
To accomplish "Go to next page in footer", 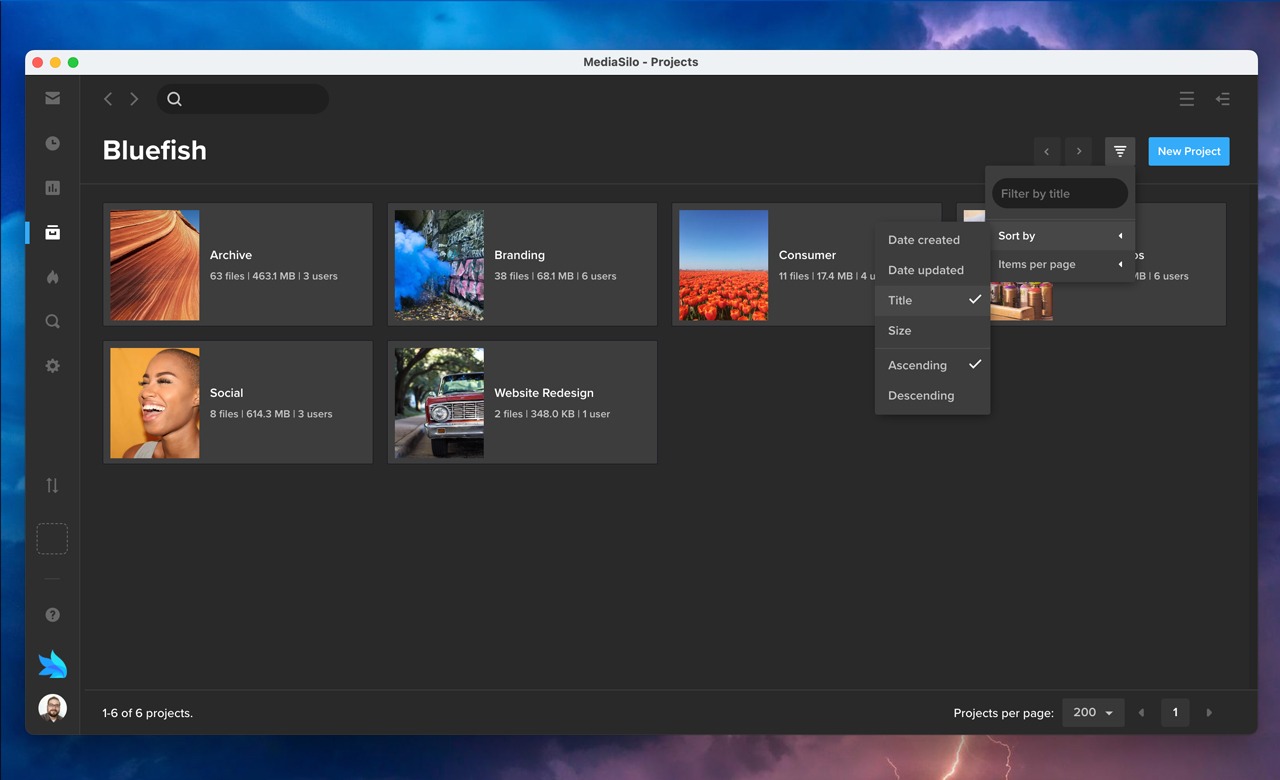I will 1209,713.
